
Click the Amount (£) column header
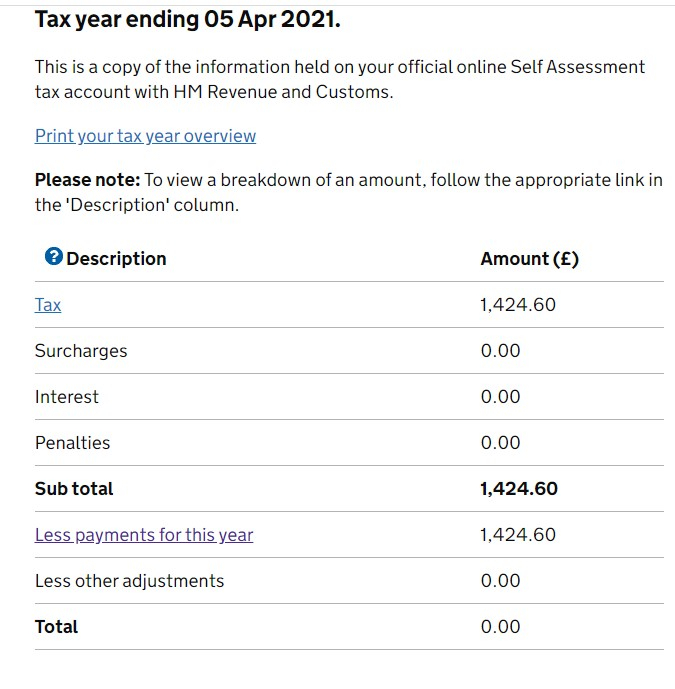[529, 259]
